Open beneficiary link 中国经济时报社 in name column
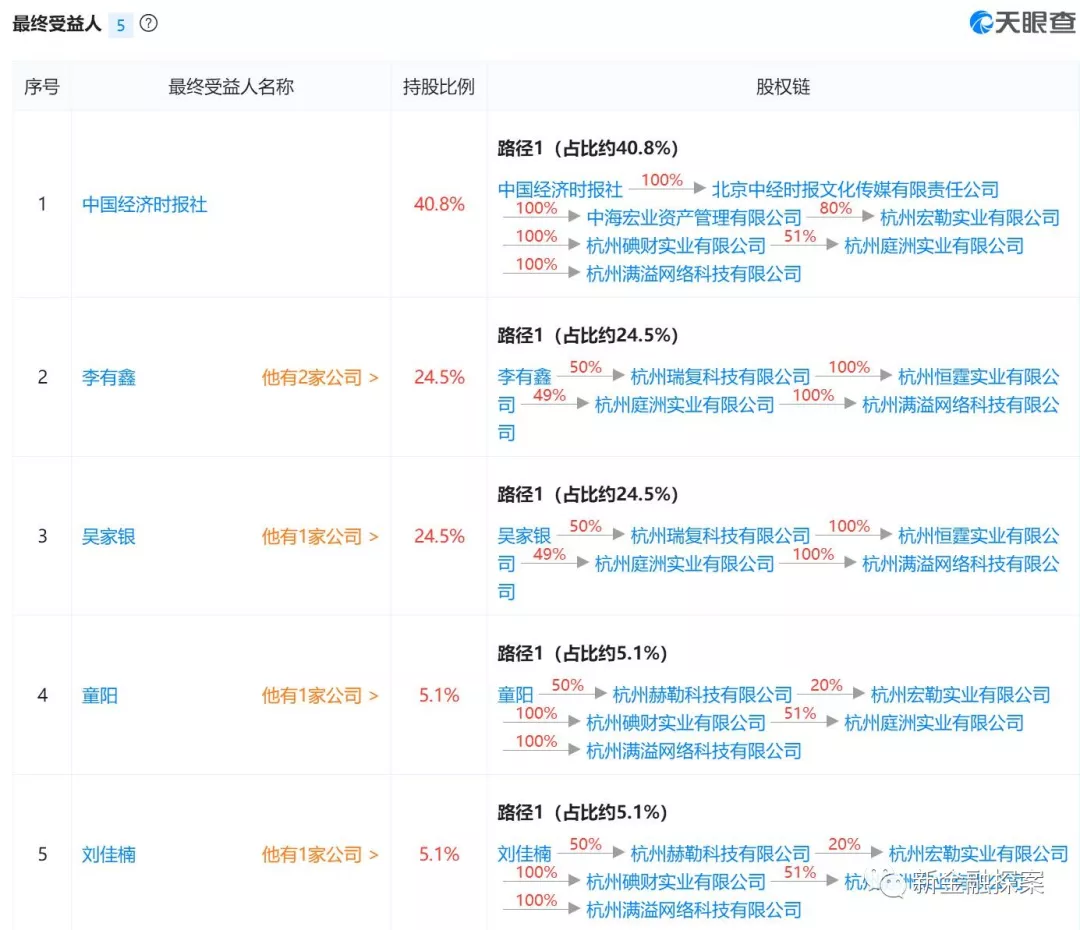 (x=144, y=205)
